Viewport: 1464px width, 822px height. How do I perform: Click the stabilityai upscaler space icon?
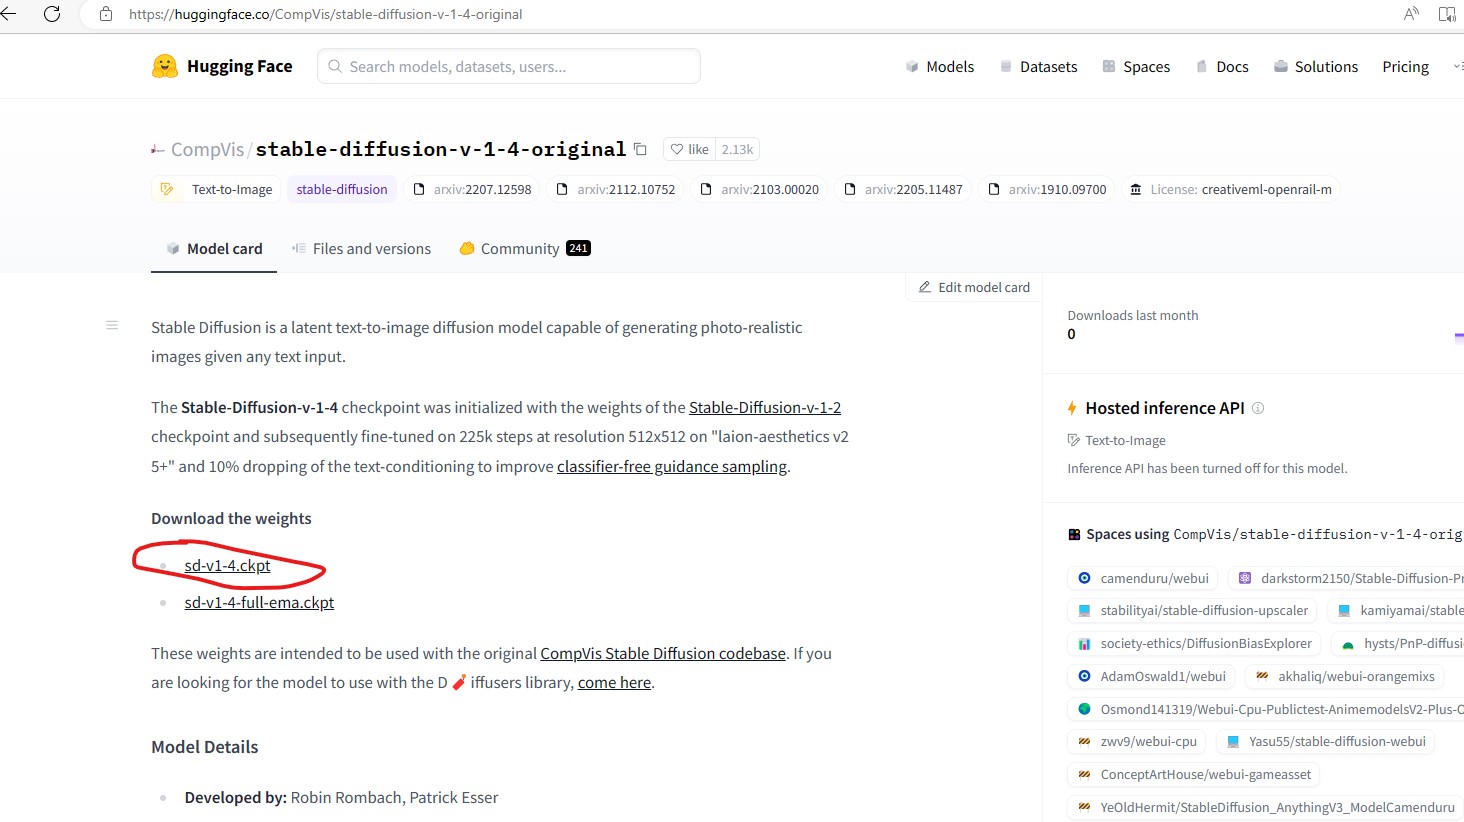pos(1084,610)
